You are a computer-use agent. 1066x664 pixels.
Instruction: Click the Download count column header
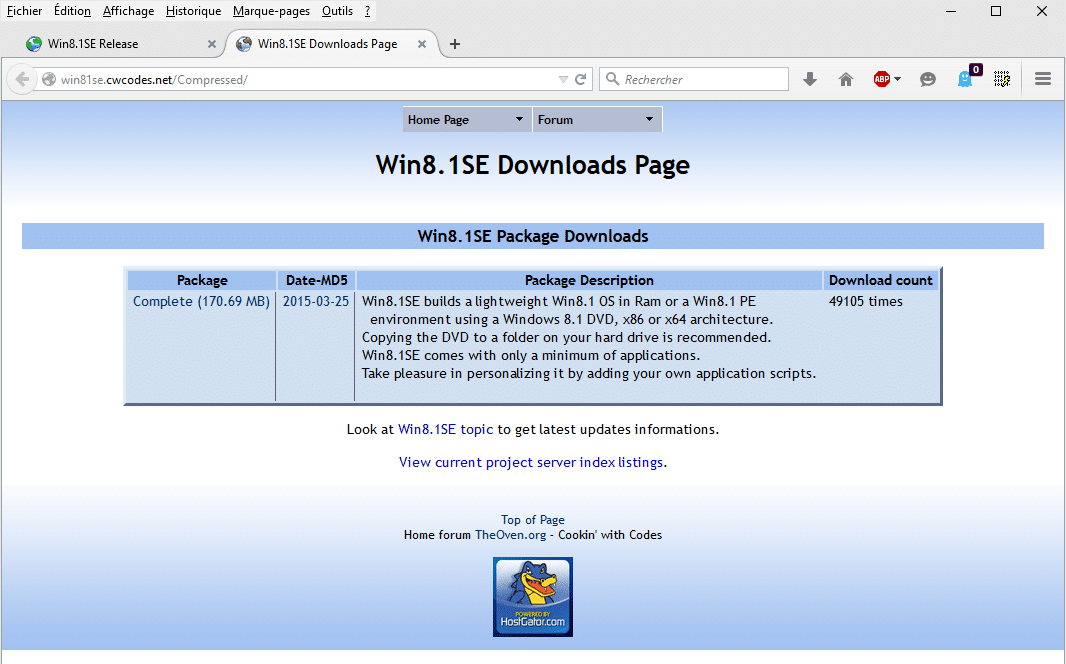coord(880,280)
